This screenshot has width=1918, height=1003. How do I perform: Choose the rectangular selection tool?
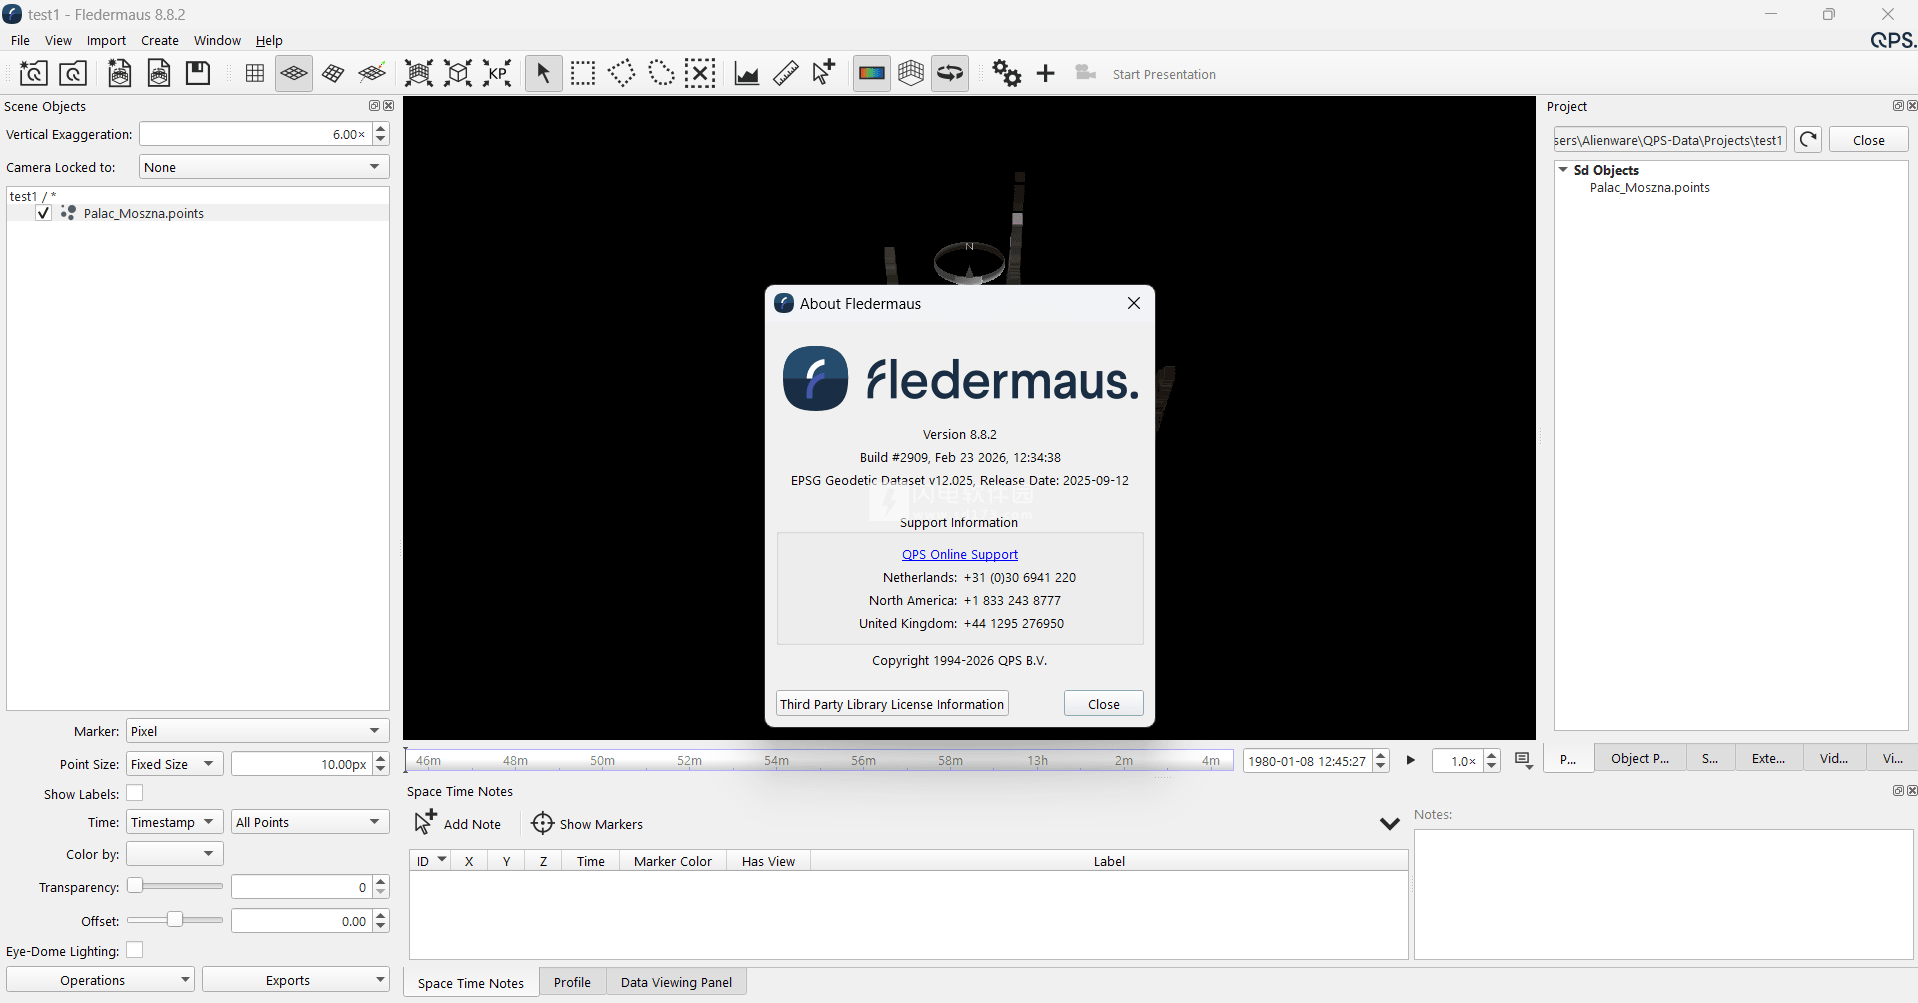[582, 73]
